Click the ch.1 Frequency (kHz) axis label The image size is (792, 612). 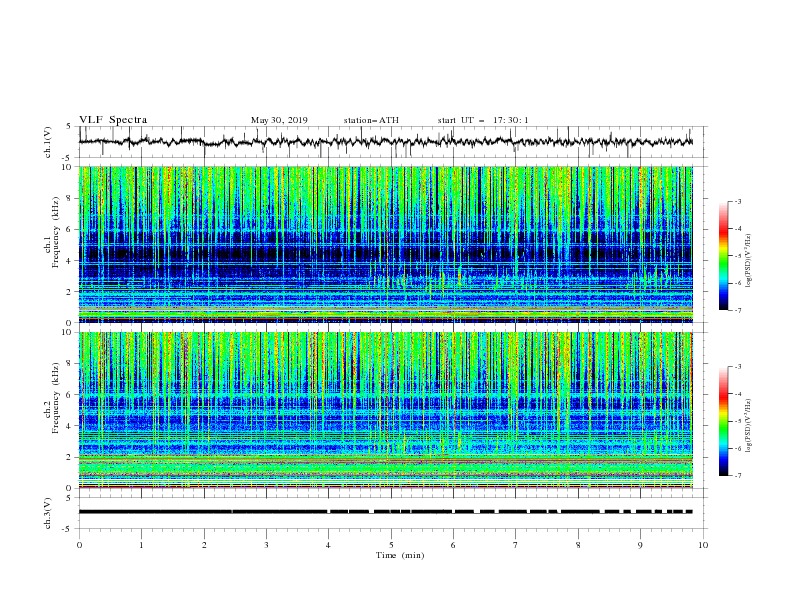point(52,230)
